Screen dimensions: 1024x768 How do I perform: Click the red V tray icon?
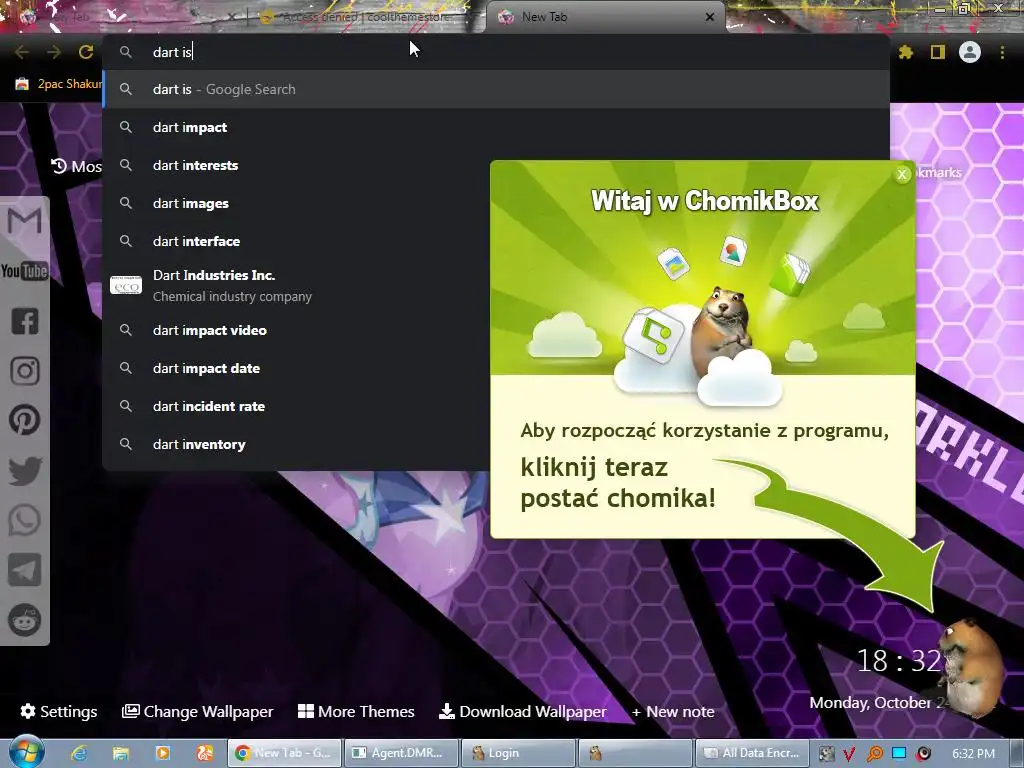click(x=850, y=754)
